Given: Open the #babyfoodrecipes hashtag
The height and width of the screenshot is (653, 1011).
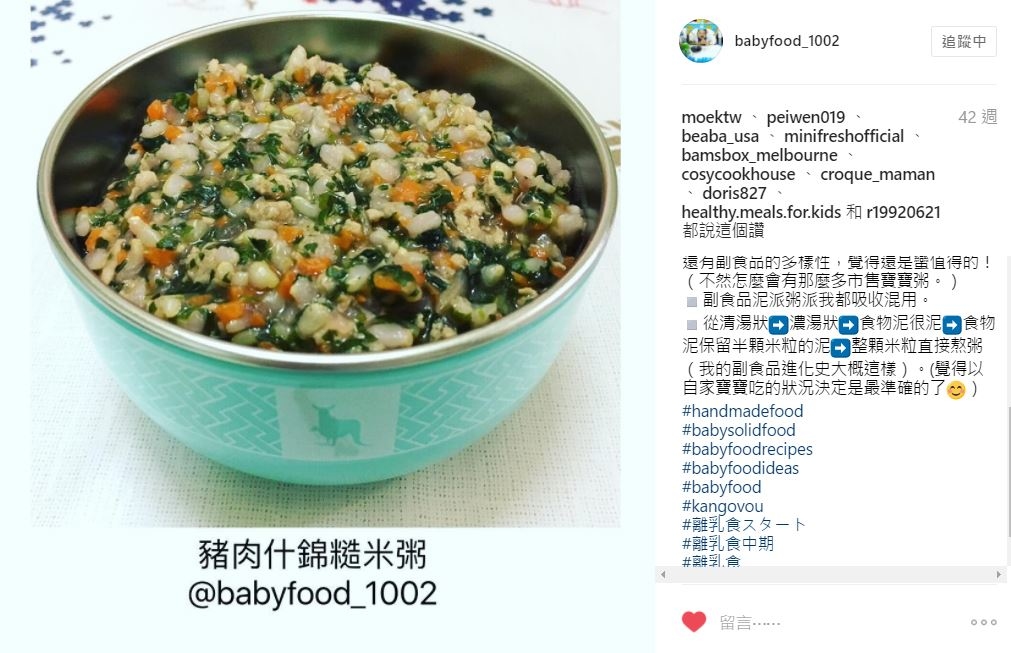Looking at the screenshot, I should pos(747,449).
